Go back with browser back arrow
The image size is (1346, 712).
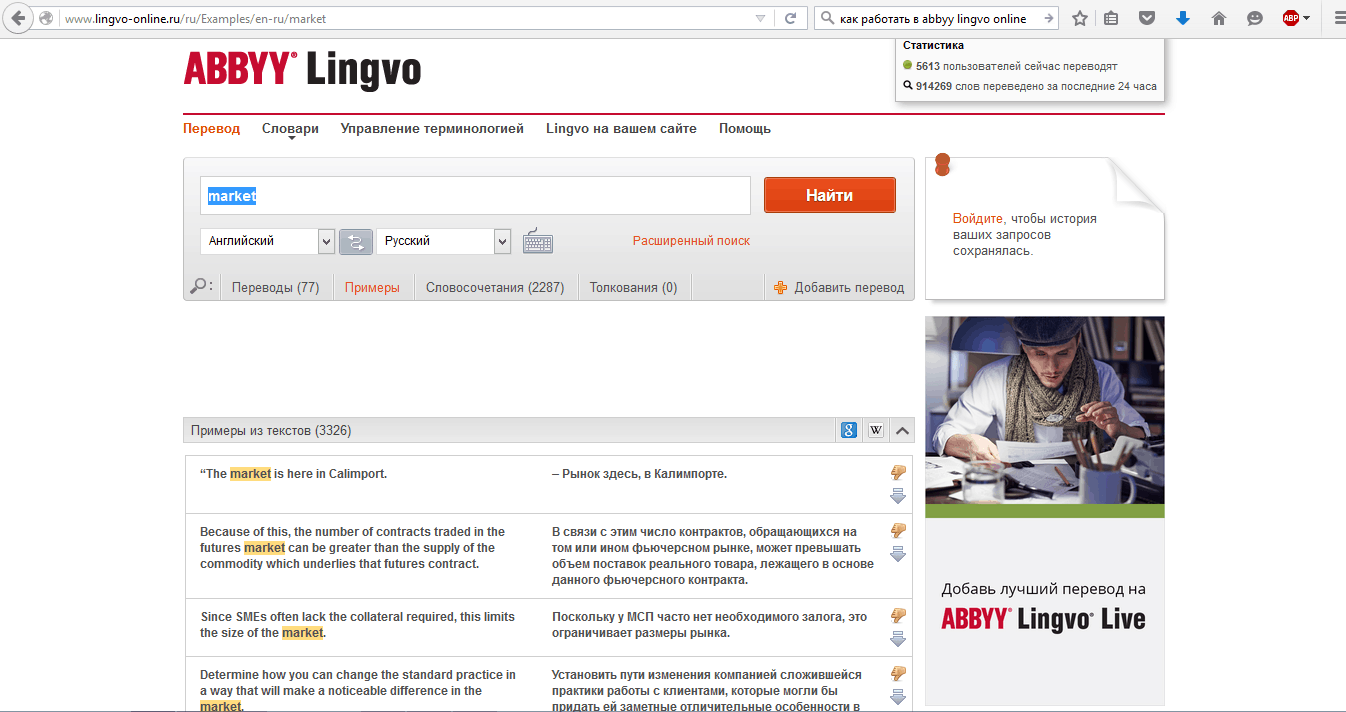18,18
